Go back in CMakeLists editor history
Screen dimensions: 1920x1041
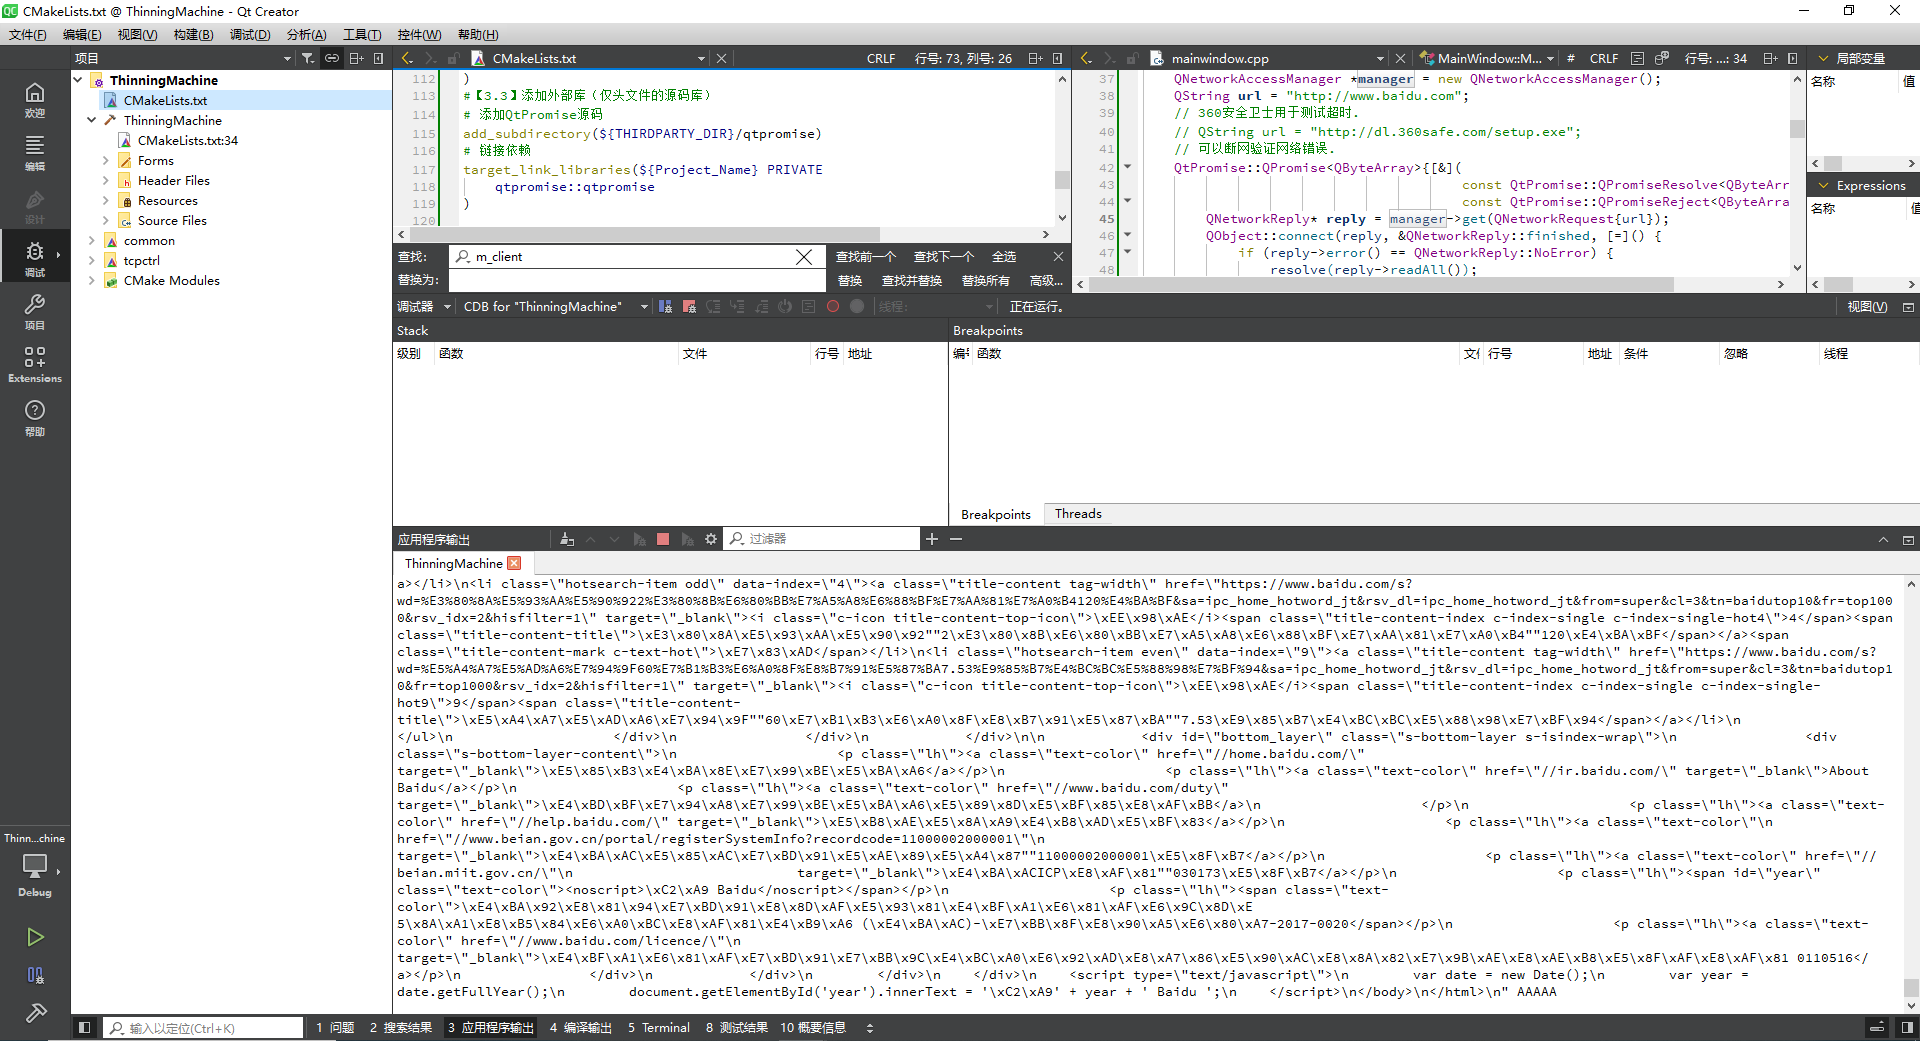click(x=407, y=58)
